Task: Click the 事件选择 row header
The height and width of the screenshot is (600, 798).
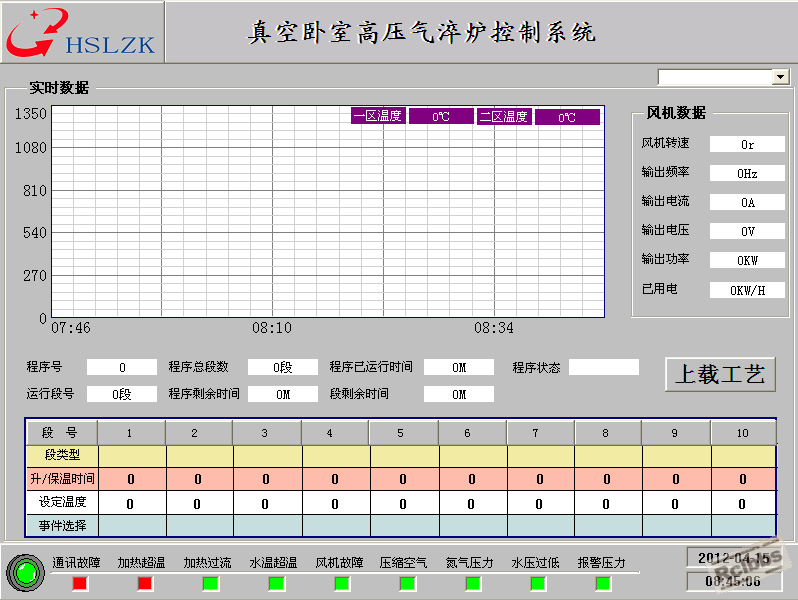Action: [x=62, y=525]
